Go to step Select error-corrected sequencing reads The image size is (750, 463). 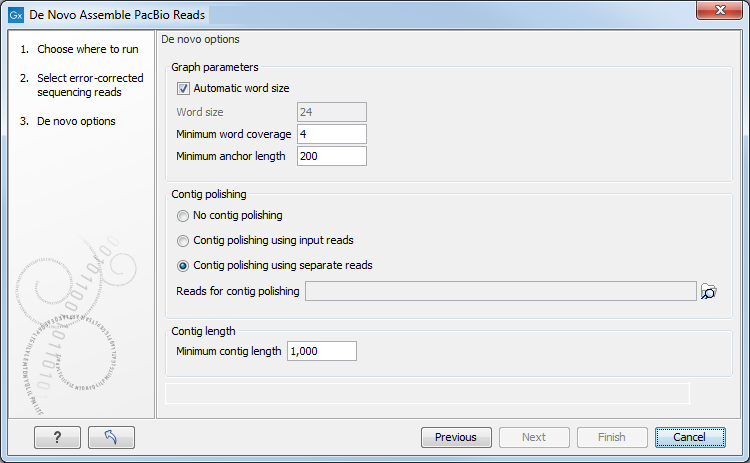click(x=90, y=85)
